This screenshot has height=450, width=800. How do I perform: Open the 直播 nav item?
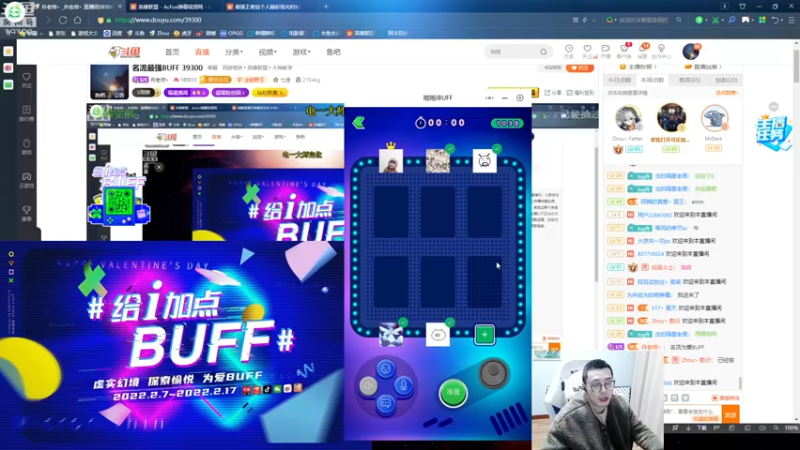202,52
